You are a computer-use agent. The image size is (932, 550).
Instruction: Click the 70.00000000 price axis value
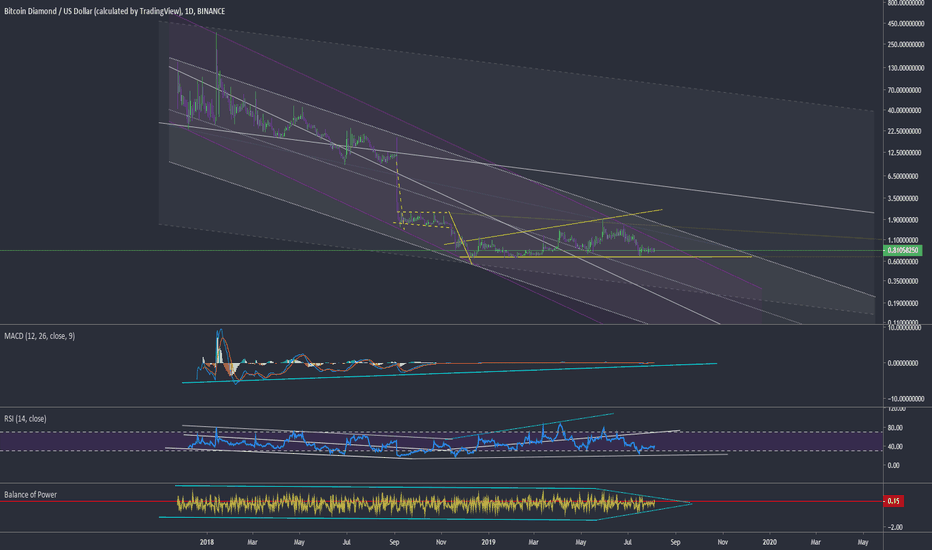pyautogui.click(x=906, y=90)
